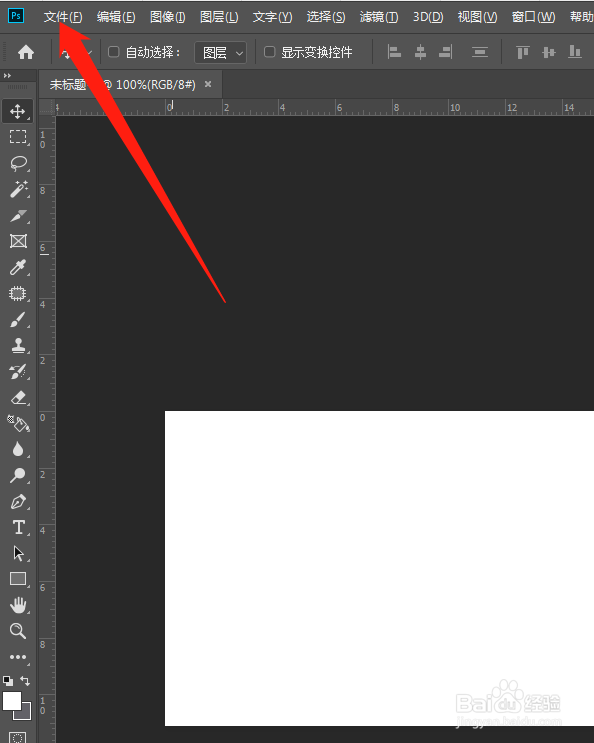Open the Edit Toolbar three-dots menu

click(18, 657)
